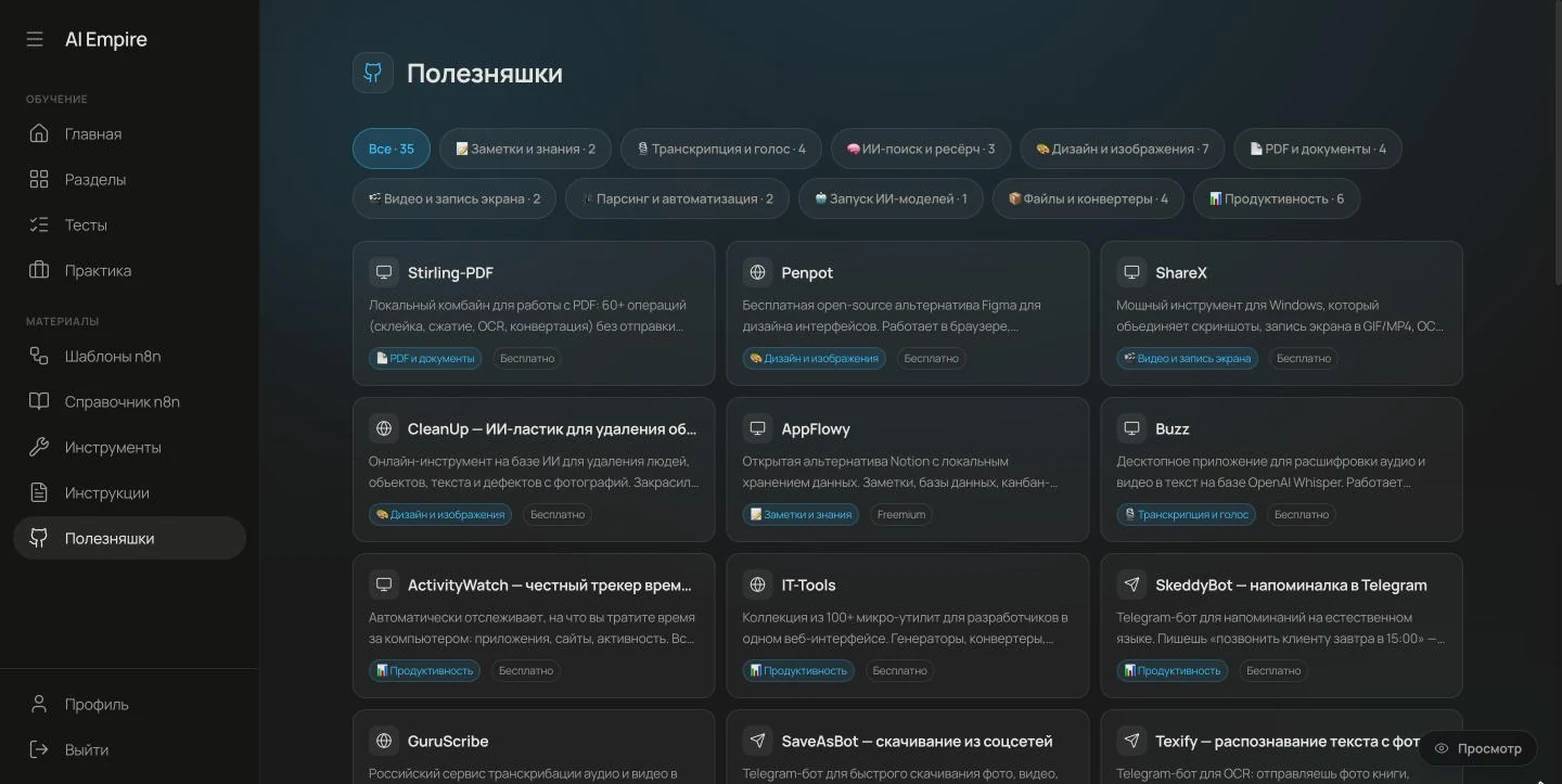Click the monitor icon on ActivityWatch card
1562x784 pixels.
click(x=383, y=585)
